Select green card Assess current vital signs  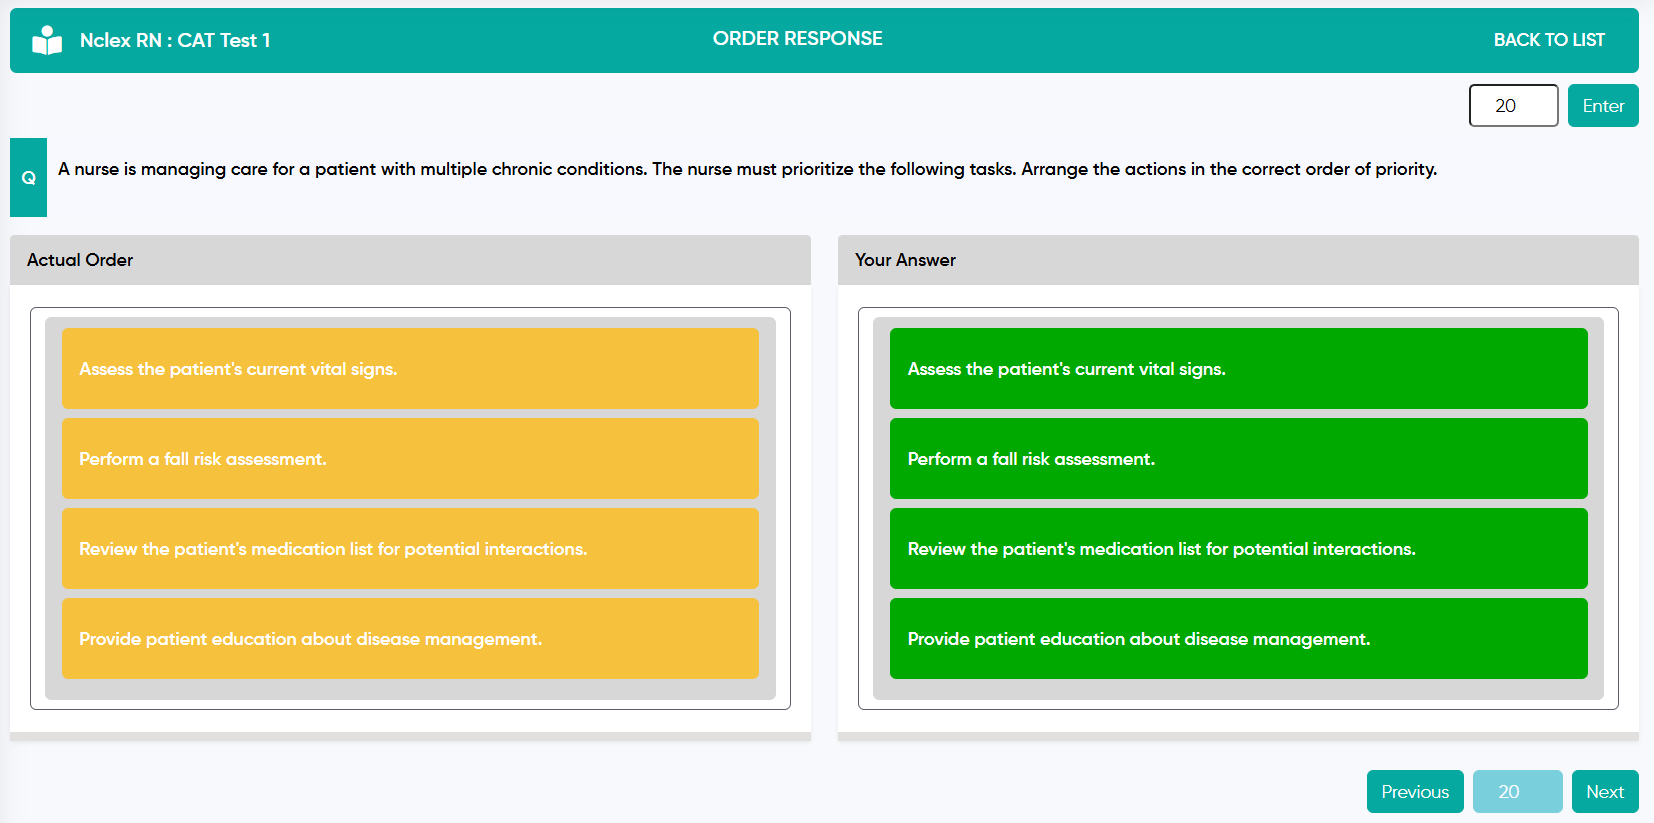[x=1239, y=369]
